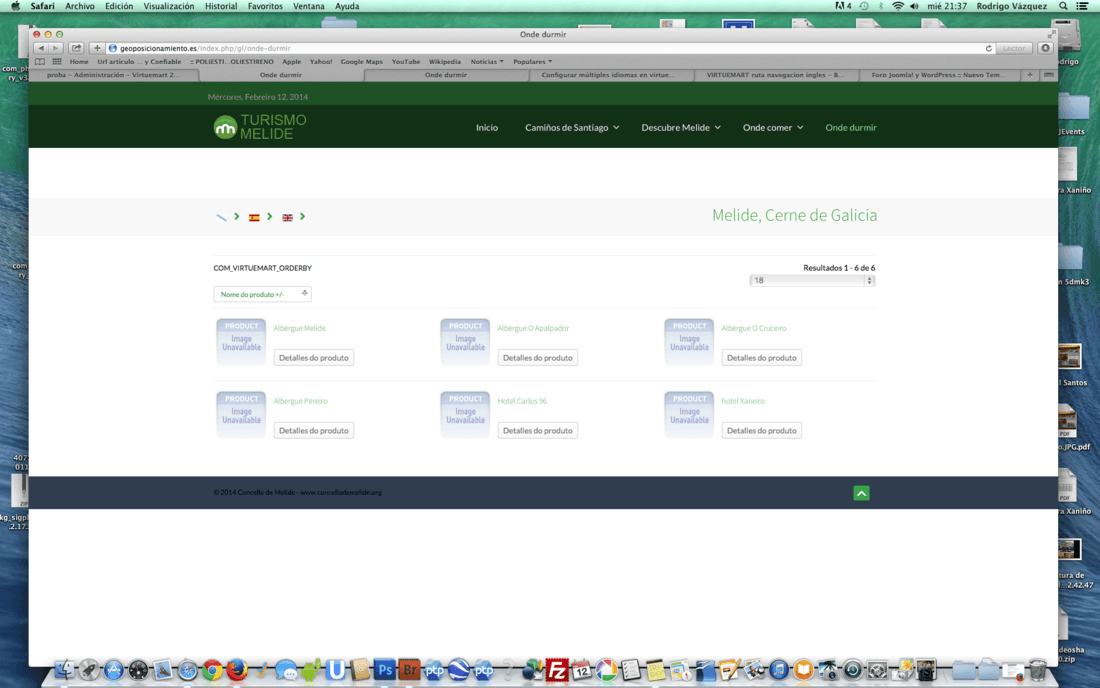1100x688 pixels.
Task: Open the Favoritos menu
Action: tap(265, 6)
